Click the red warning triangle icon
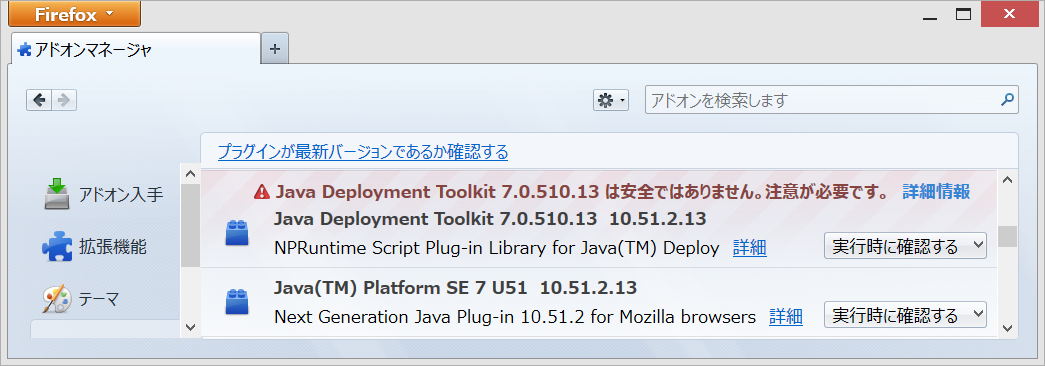This screenshot has width=1045, height=366. click(261, 193)
